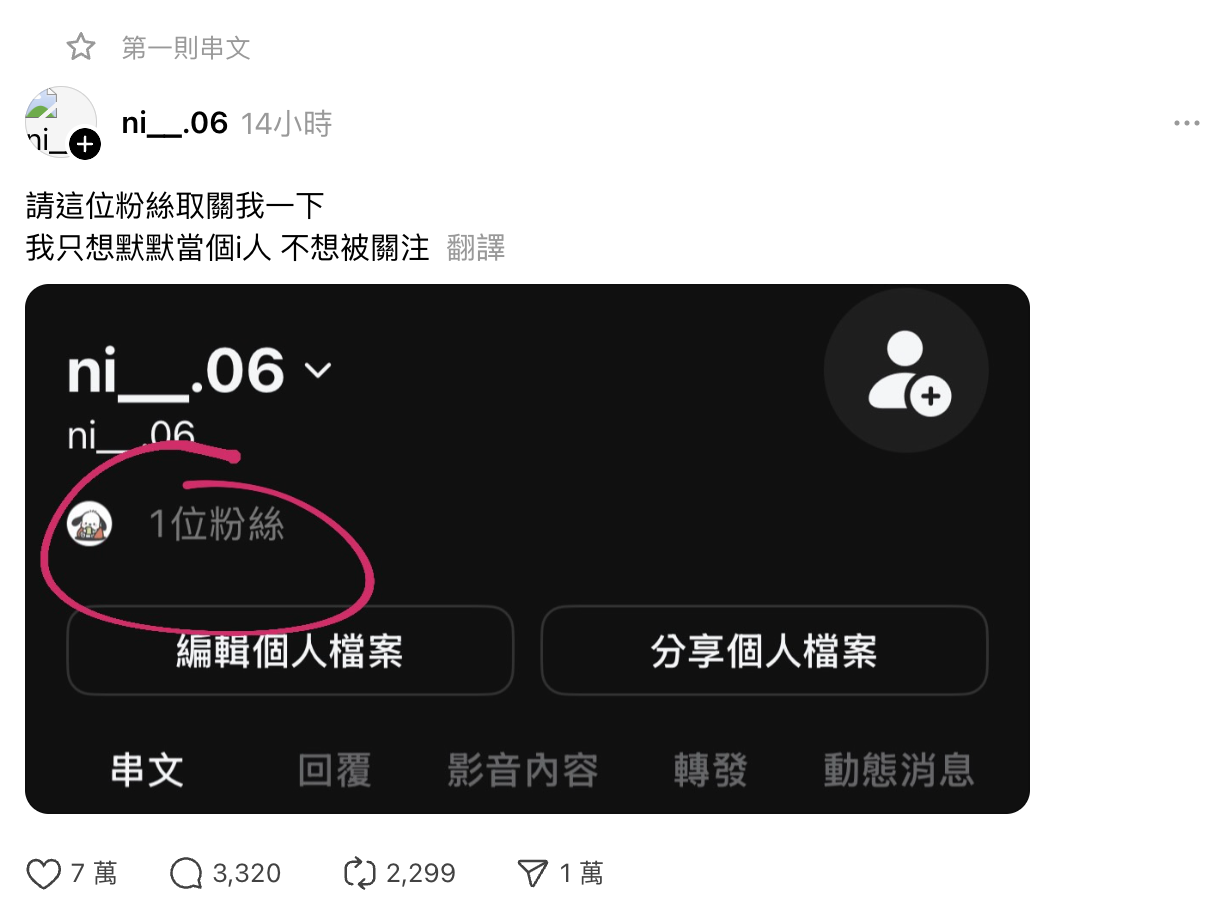
Task: Open the three-dot more options menu
Action: tap(1186, 123)
